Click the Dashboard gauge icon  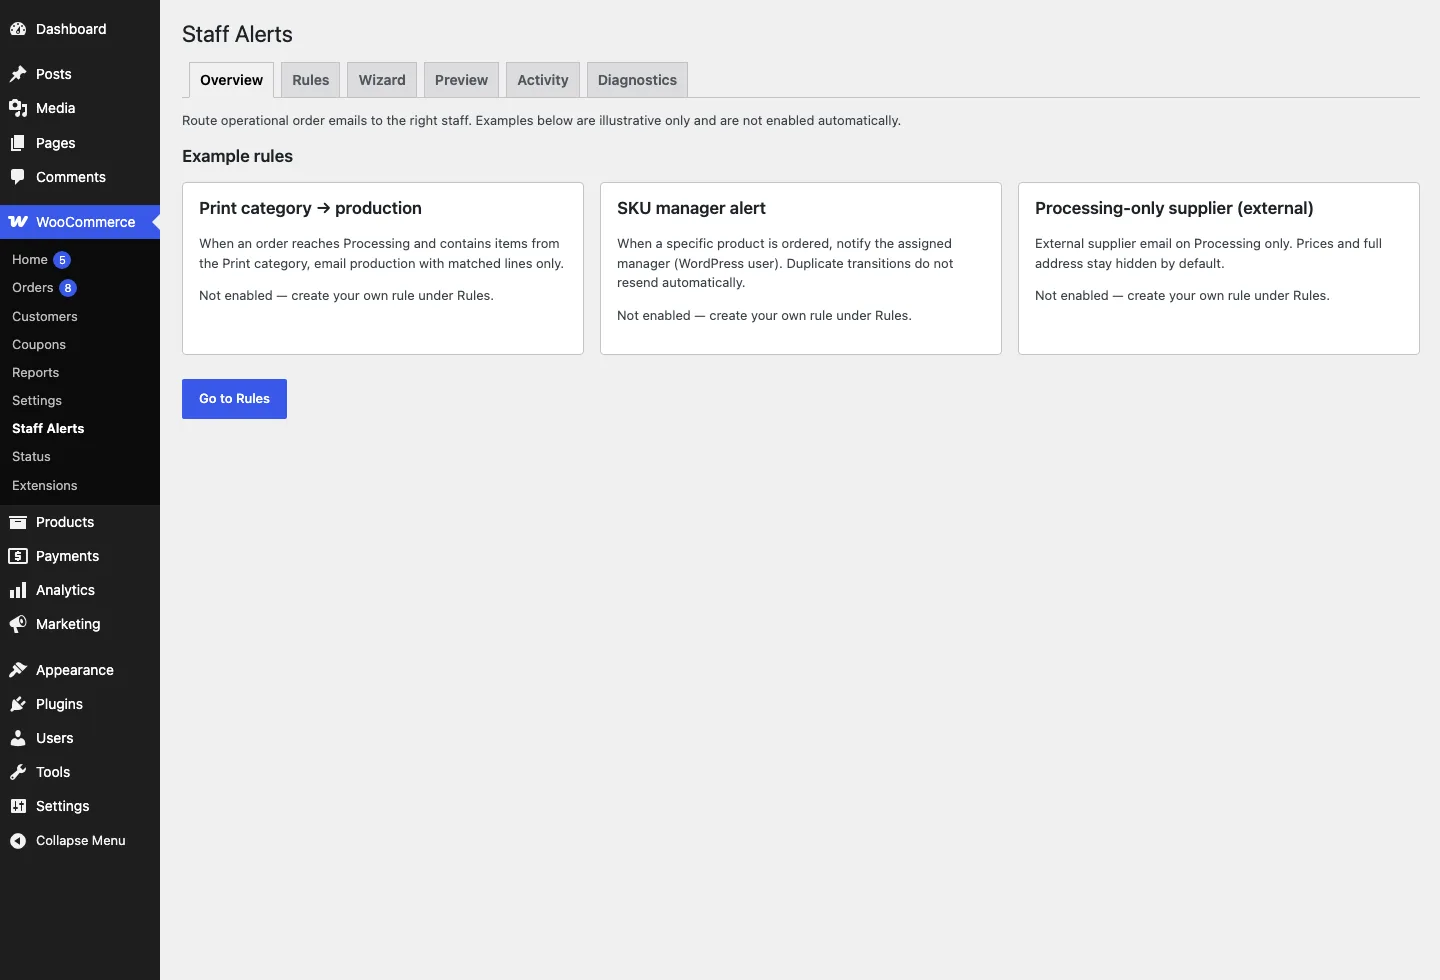coord(18,29)
